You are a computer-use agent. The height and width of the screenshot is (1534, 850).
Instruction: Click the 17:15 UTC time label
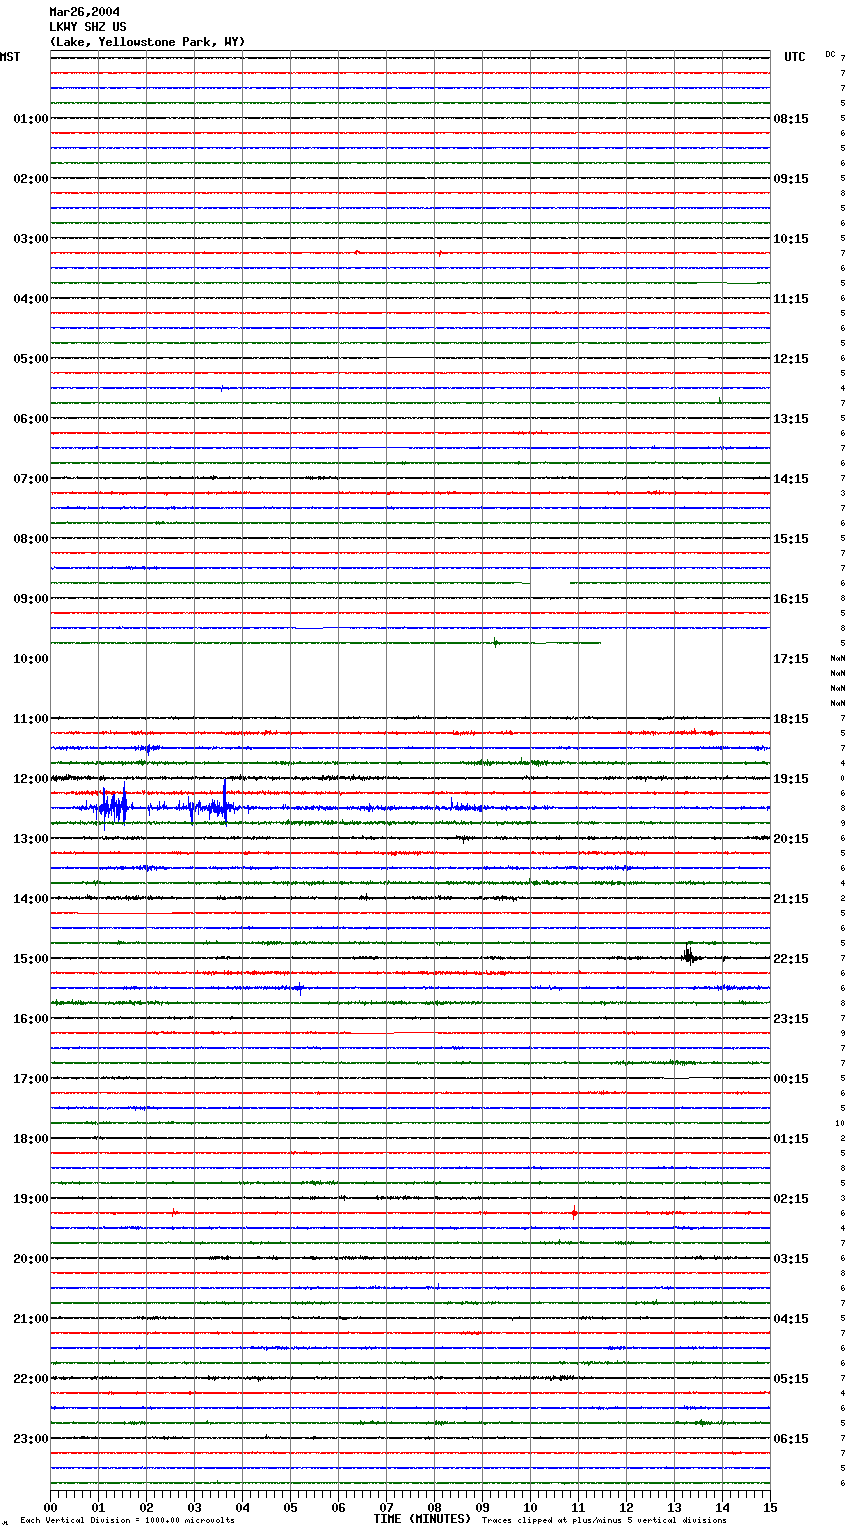[x=791, y=659]
